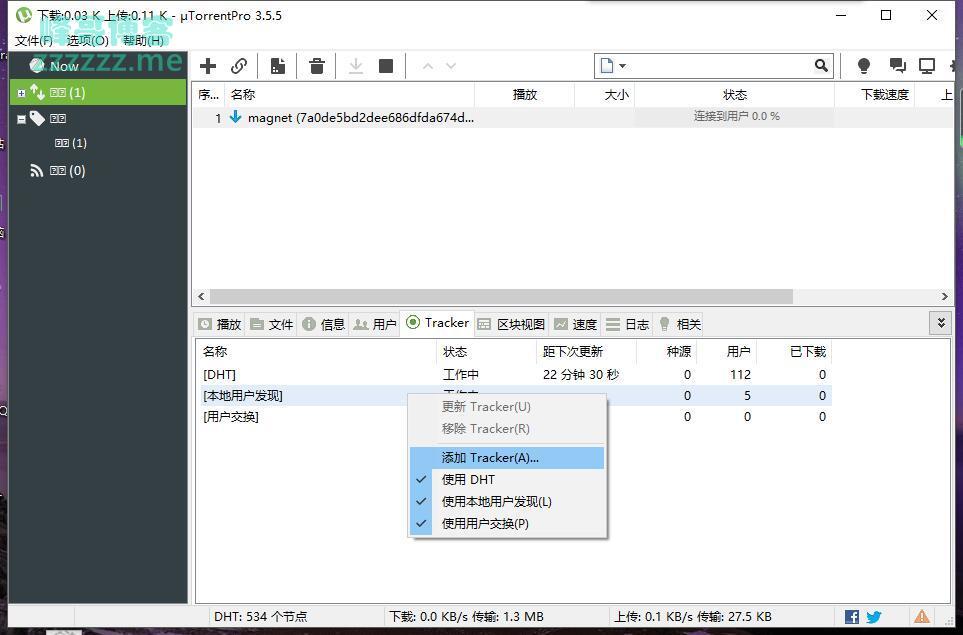Viewport: 963px width, 635px height.
Task: Click the search magnifier icon
Action: click(821, 66)
